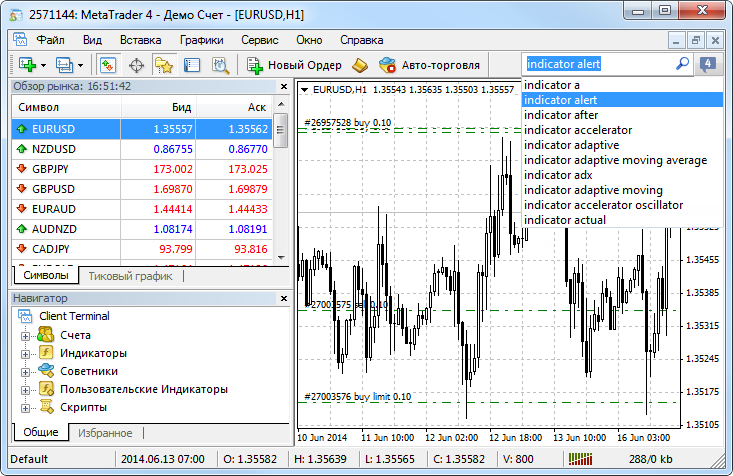
Task: Switch to the Тиковый график tab
Action: click(130, 276)
